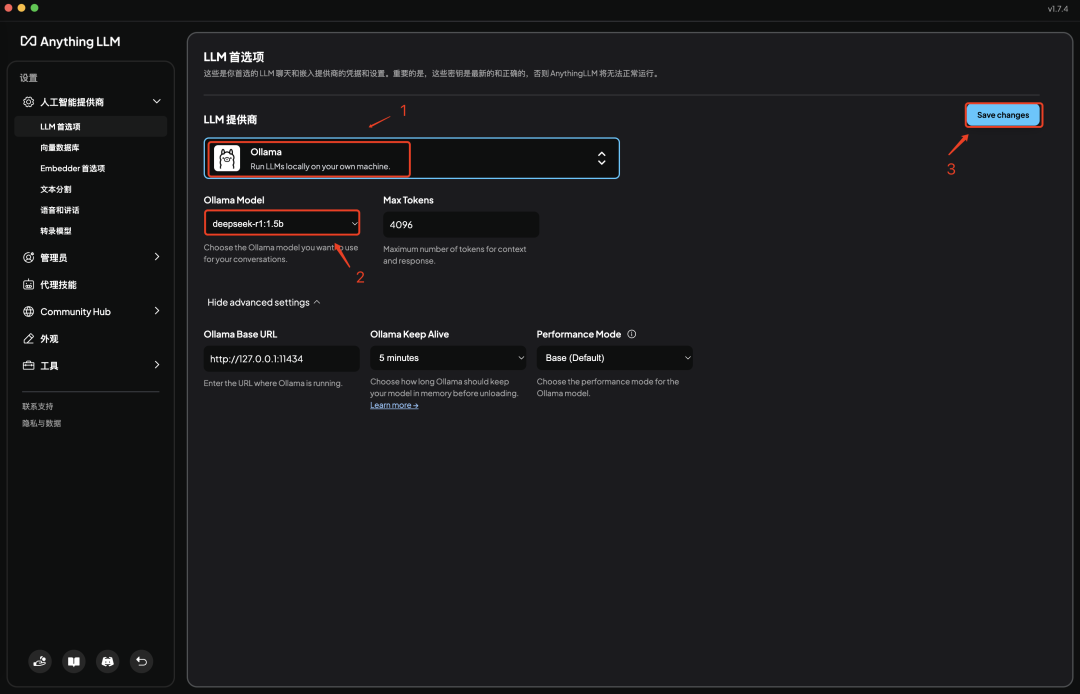Click the Ollama Model label

coord(233,200)
